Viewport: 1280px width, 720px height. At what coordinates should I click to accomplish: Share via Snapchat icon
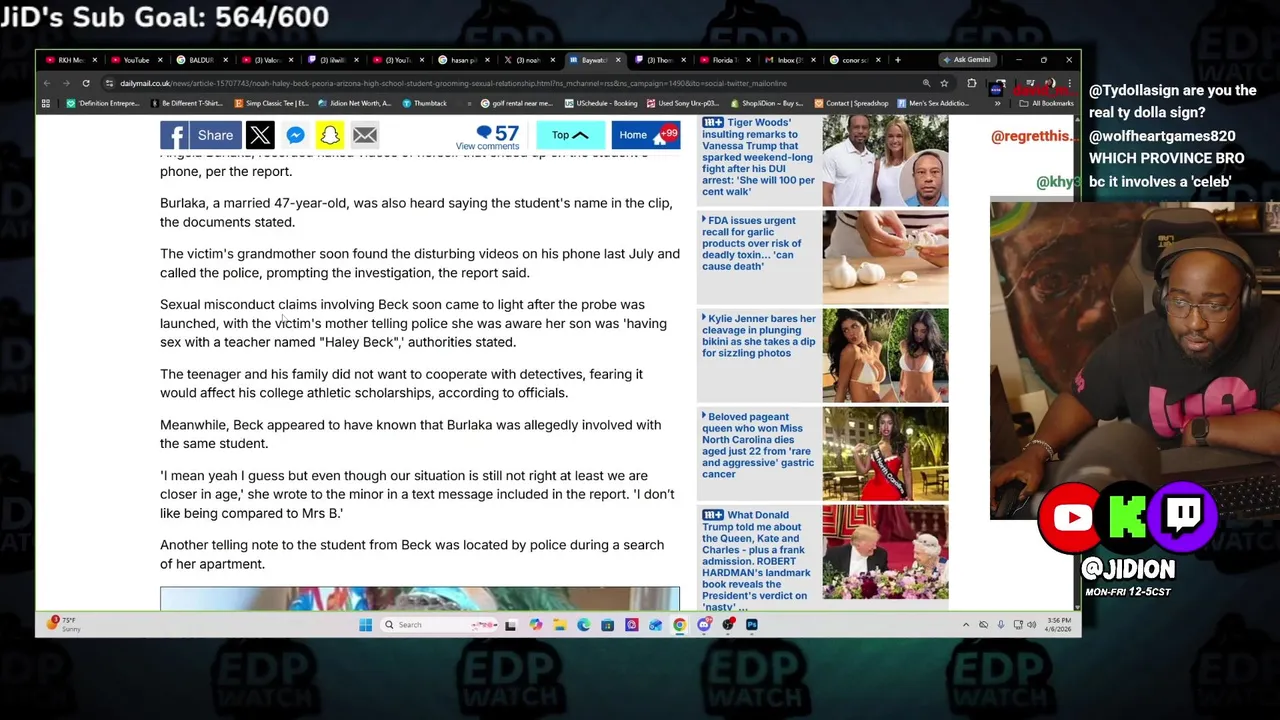(330, 135)
